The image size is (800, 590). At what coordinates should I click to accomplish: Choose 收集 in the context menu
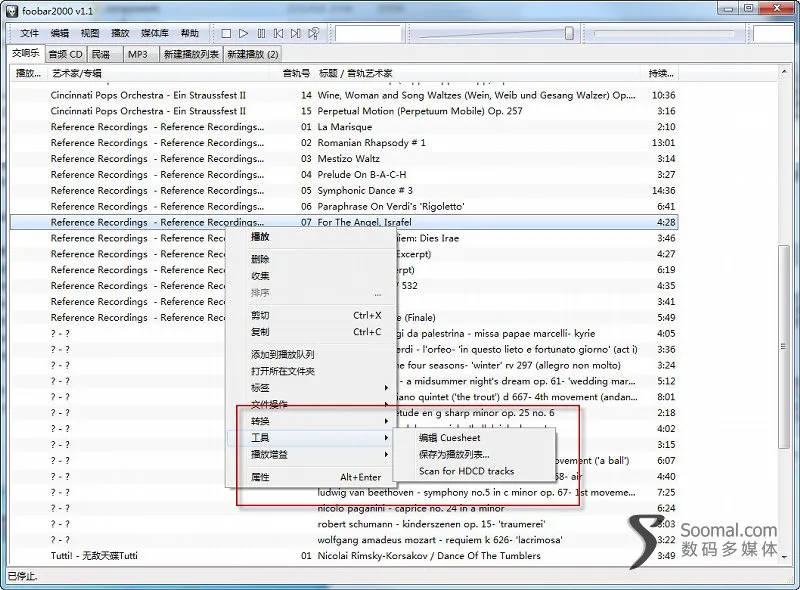[311, 276]
